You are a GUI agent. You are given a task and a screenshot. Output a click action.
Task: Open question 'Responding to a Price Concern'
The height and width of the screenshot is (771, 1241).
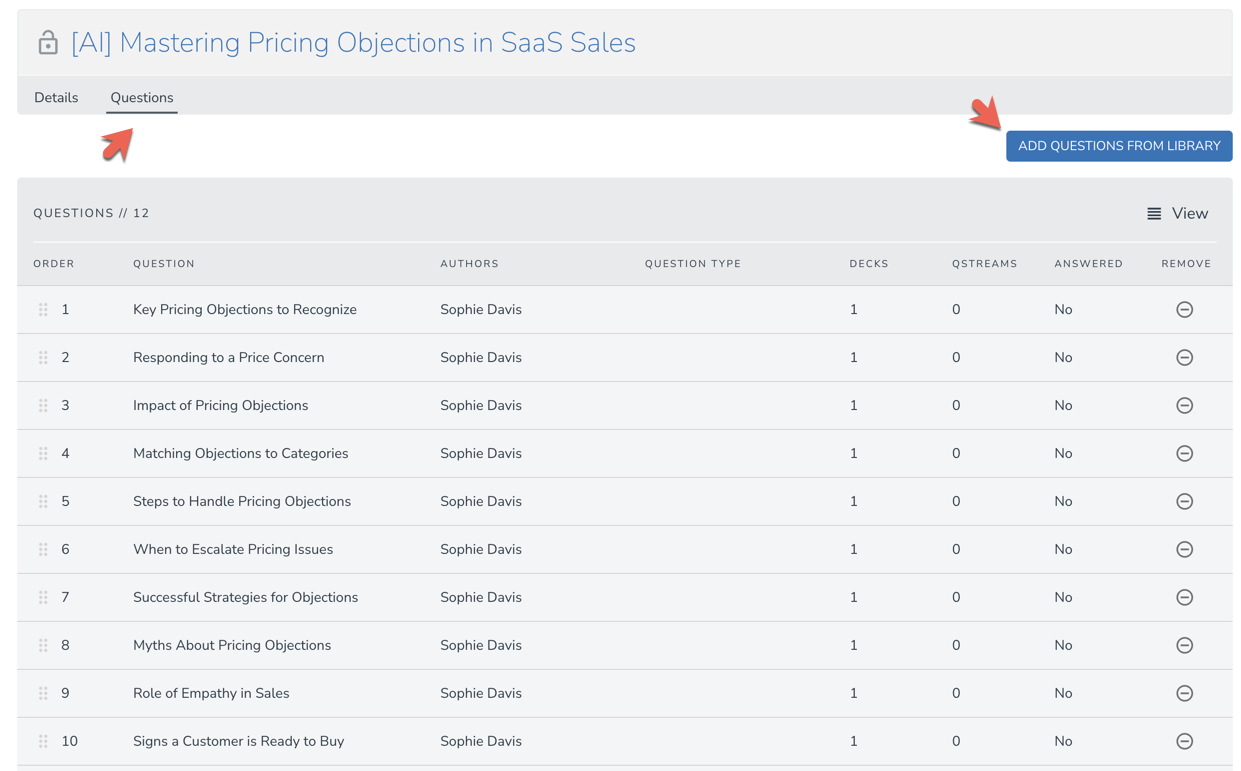[228, 358]
